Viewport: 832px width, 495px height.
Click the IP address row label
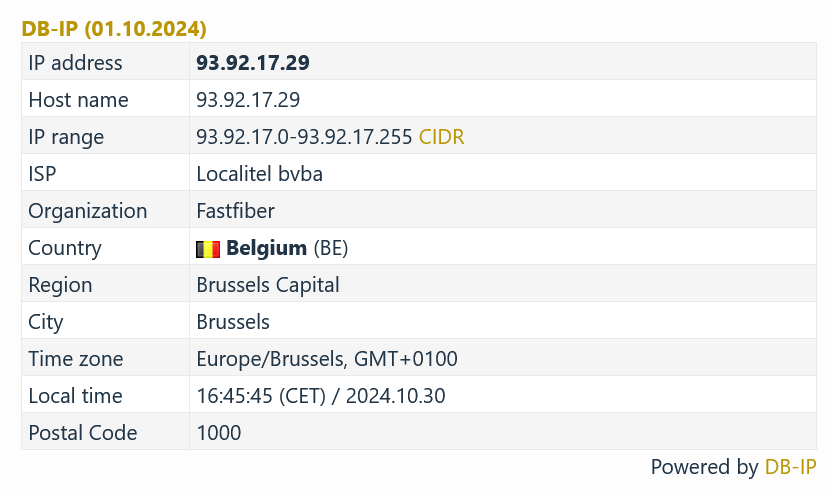click(x=75, y=63)
